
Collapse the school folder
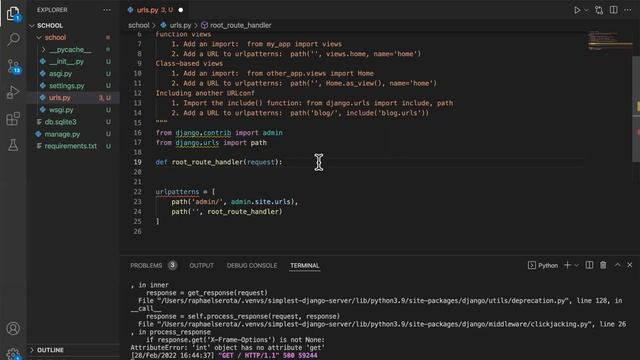(55, 37)
